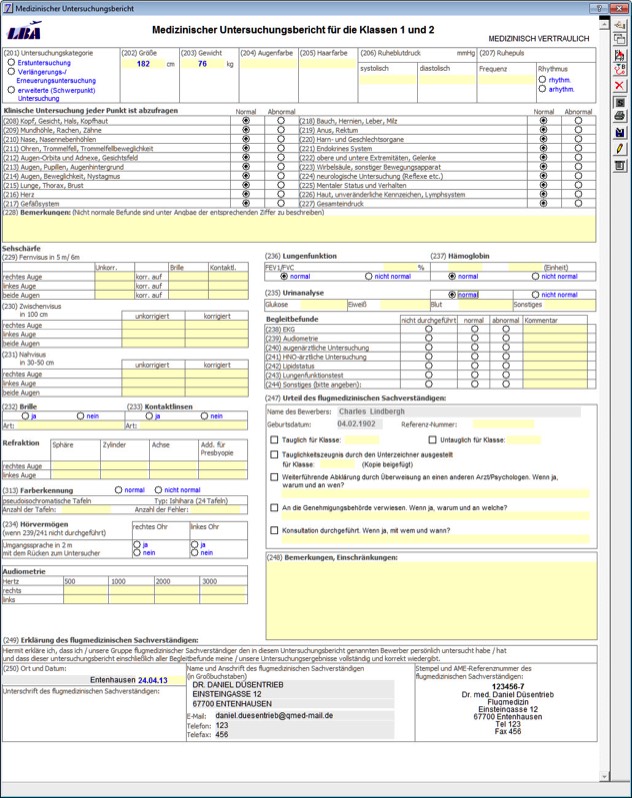Screen dimensions: 632x798
Task: Select nicht normal for Farberkennung
Action: [158, 490]
